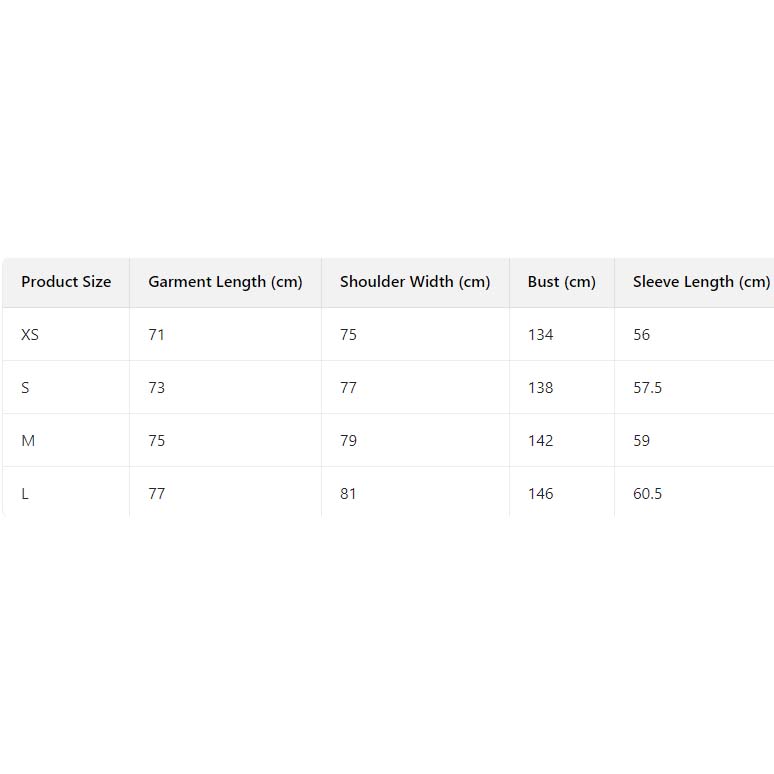
Task: Click the Garment Length (cm) header
Action: 225,282
